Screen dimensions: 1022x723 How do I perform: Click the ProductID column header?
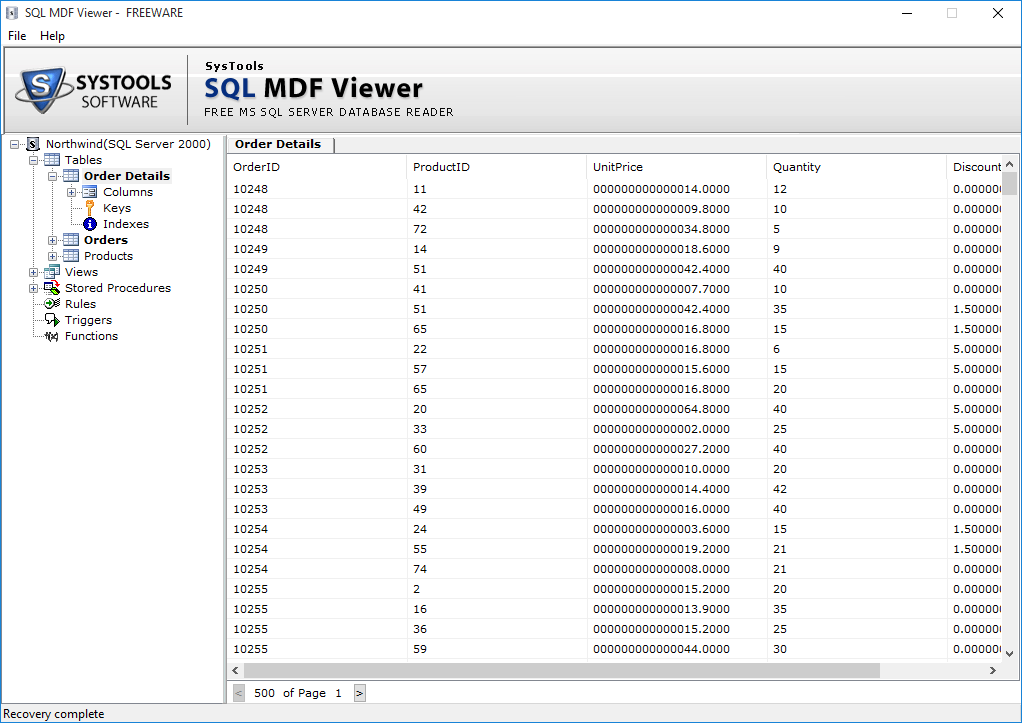point(497,167)
